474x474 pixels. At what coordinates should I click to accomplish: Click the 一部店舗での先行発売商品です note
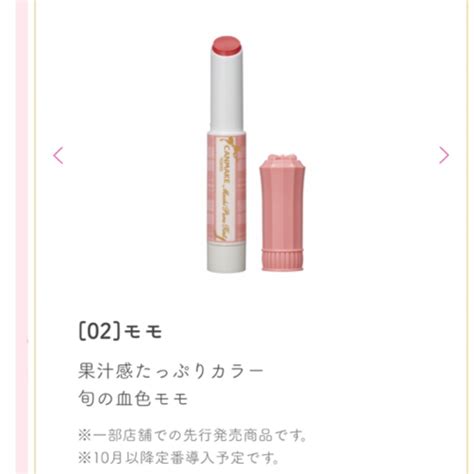(192, 436)
